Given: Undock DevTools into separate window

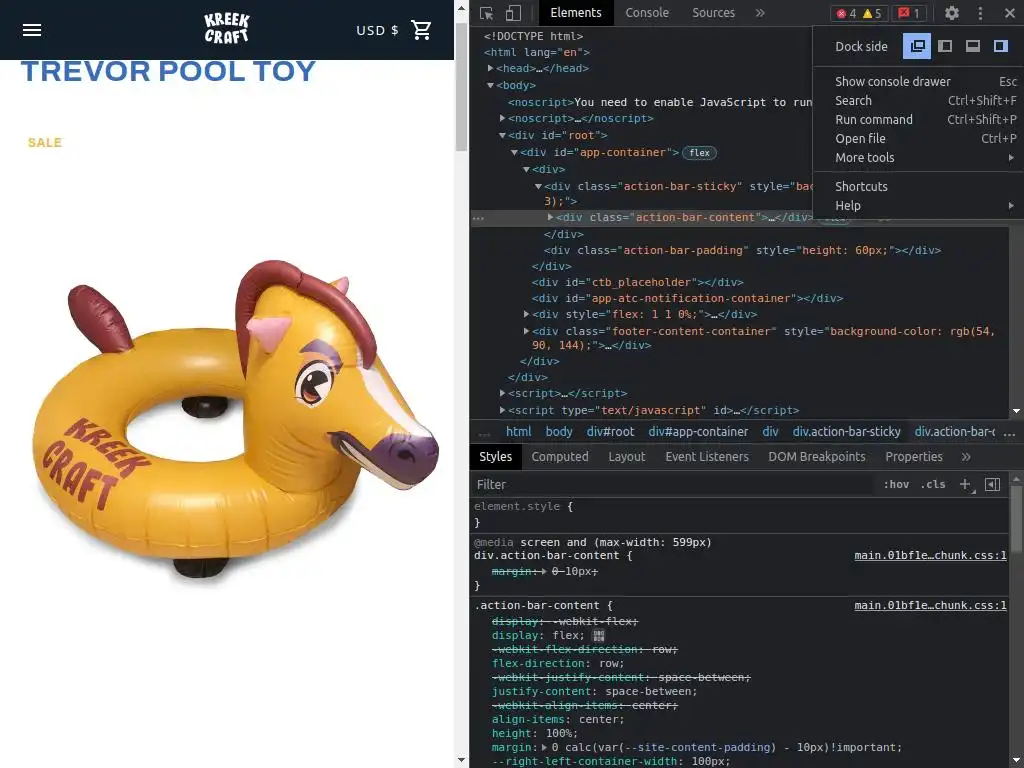Looking at the screenshot, I should 917,46.
